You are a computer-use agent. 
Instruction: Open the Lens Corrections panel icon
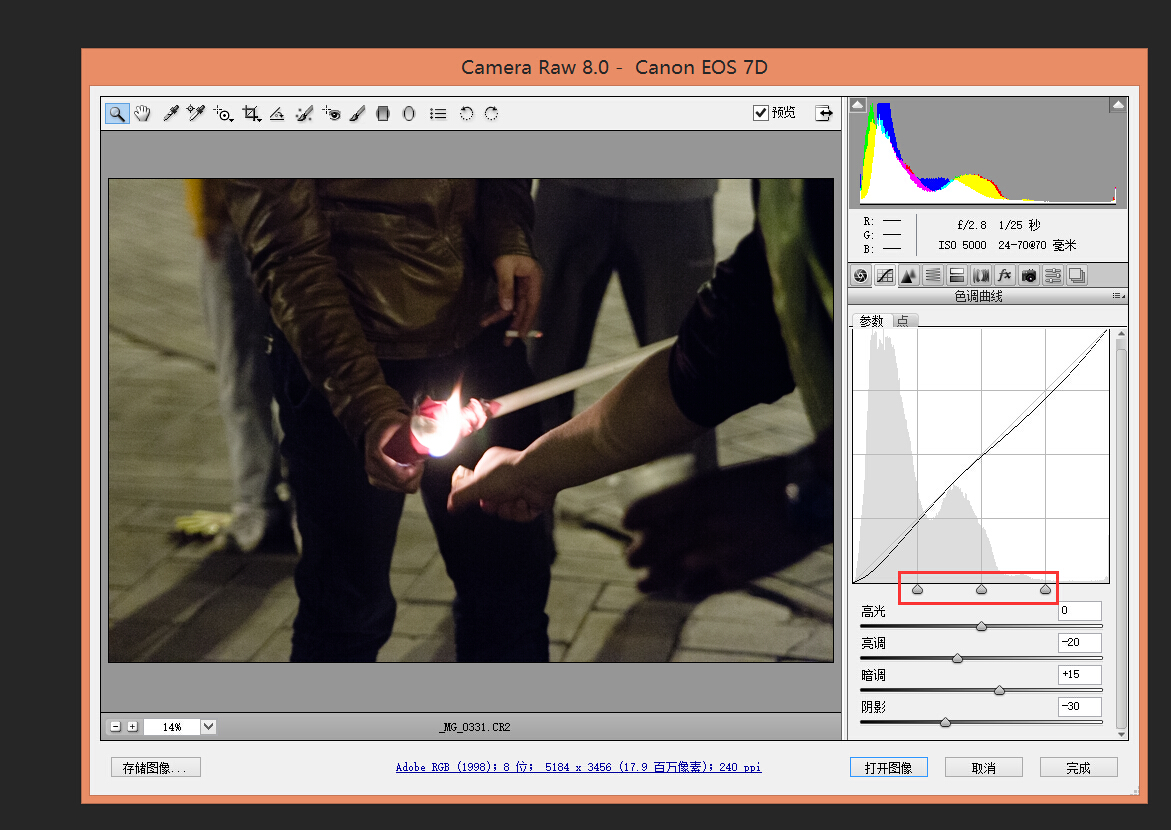coord(981,275)
